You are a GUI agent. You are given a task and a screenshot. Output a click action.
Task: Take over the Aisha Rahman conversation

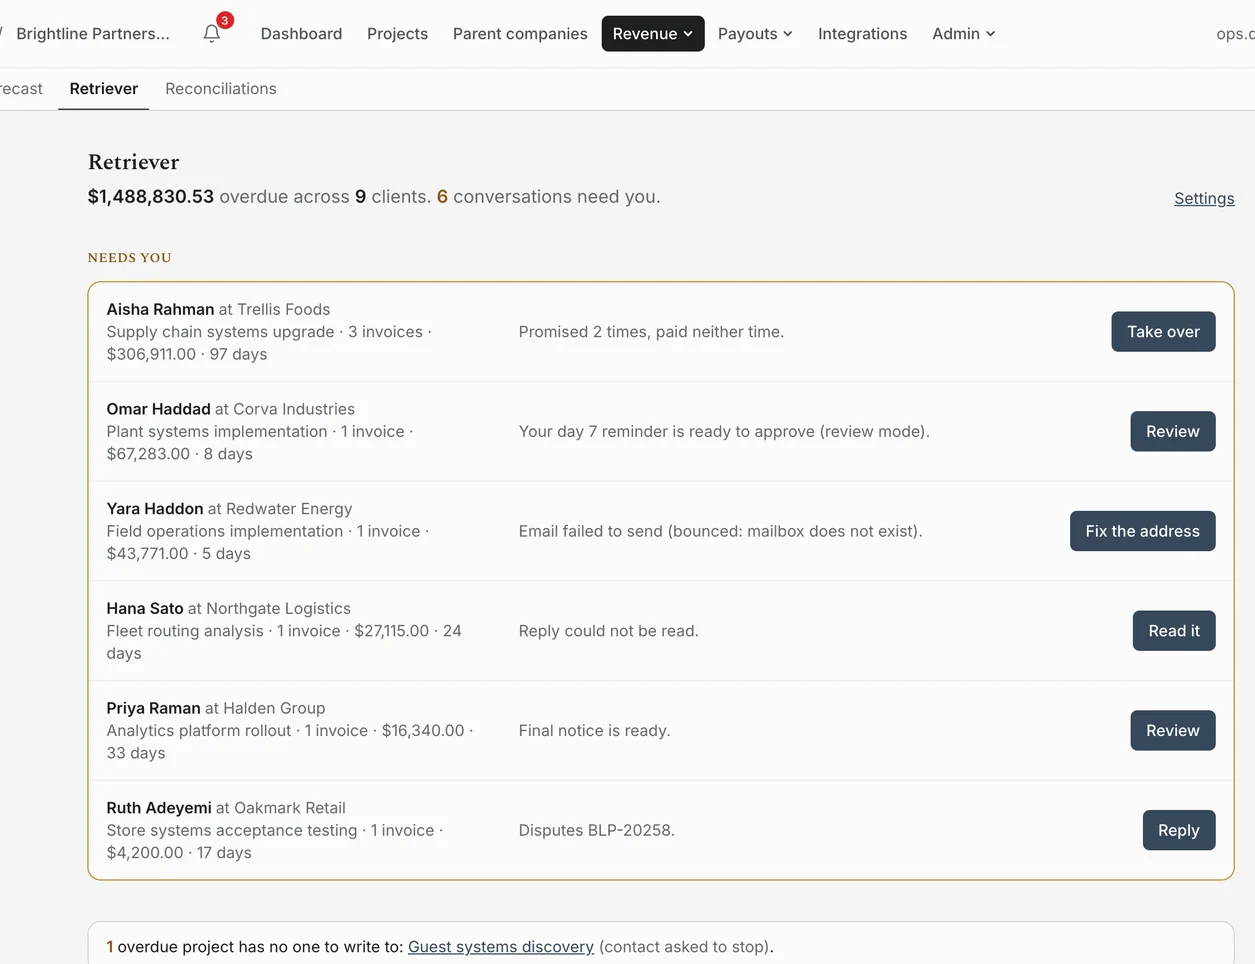[1163, 332]
